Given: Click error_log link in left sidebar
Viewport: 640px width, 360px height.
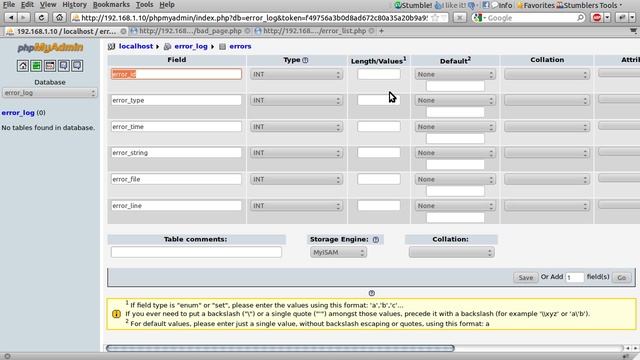Looking at the screenshot, I should 18,113.
